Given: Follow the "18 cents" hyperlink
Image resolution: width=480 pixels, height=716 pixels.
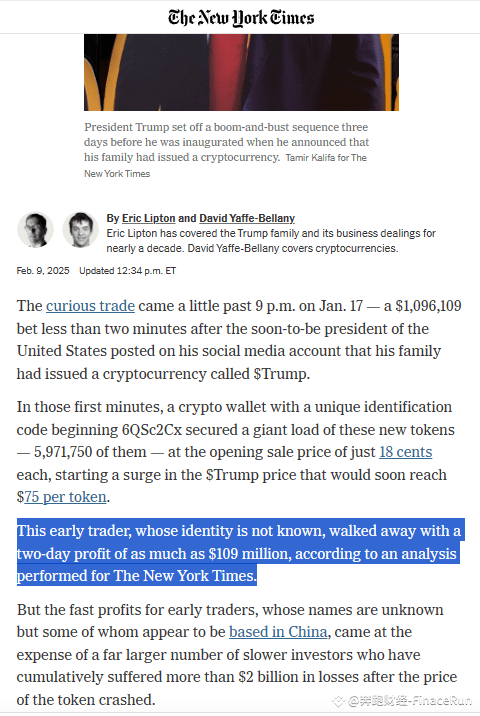Looking at the screenshot, I should pos(406,452).
